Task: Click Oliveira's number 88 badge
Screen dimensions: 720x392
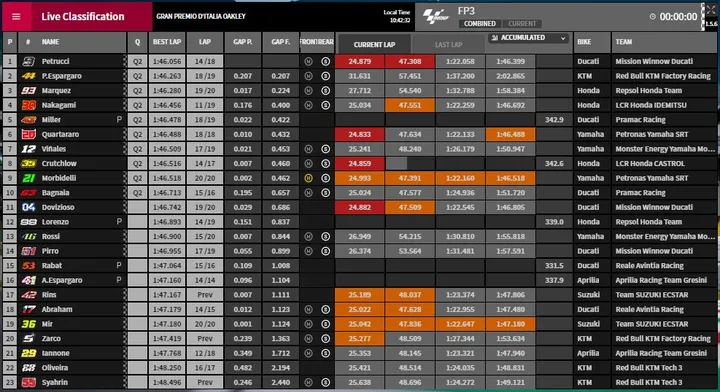Action: pos(28,368)
